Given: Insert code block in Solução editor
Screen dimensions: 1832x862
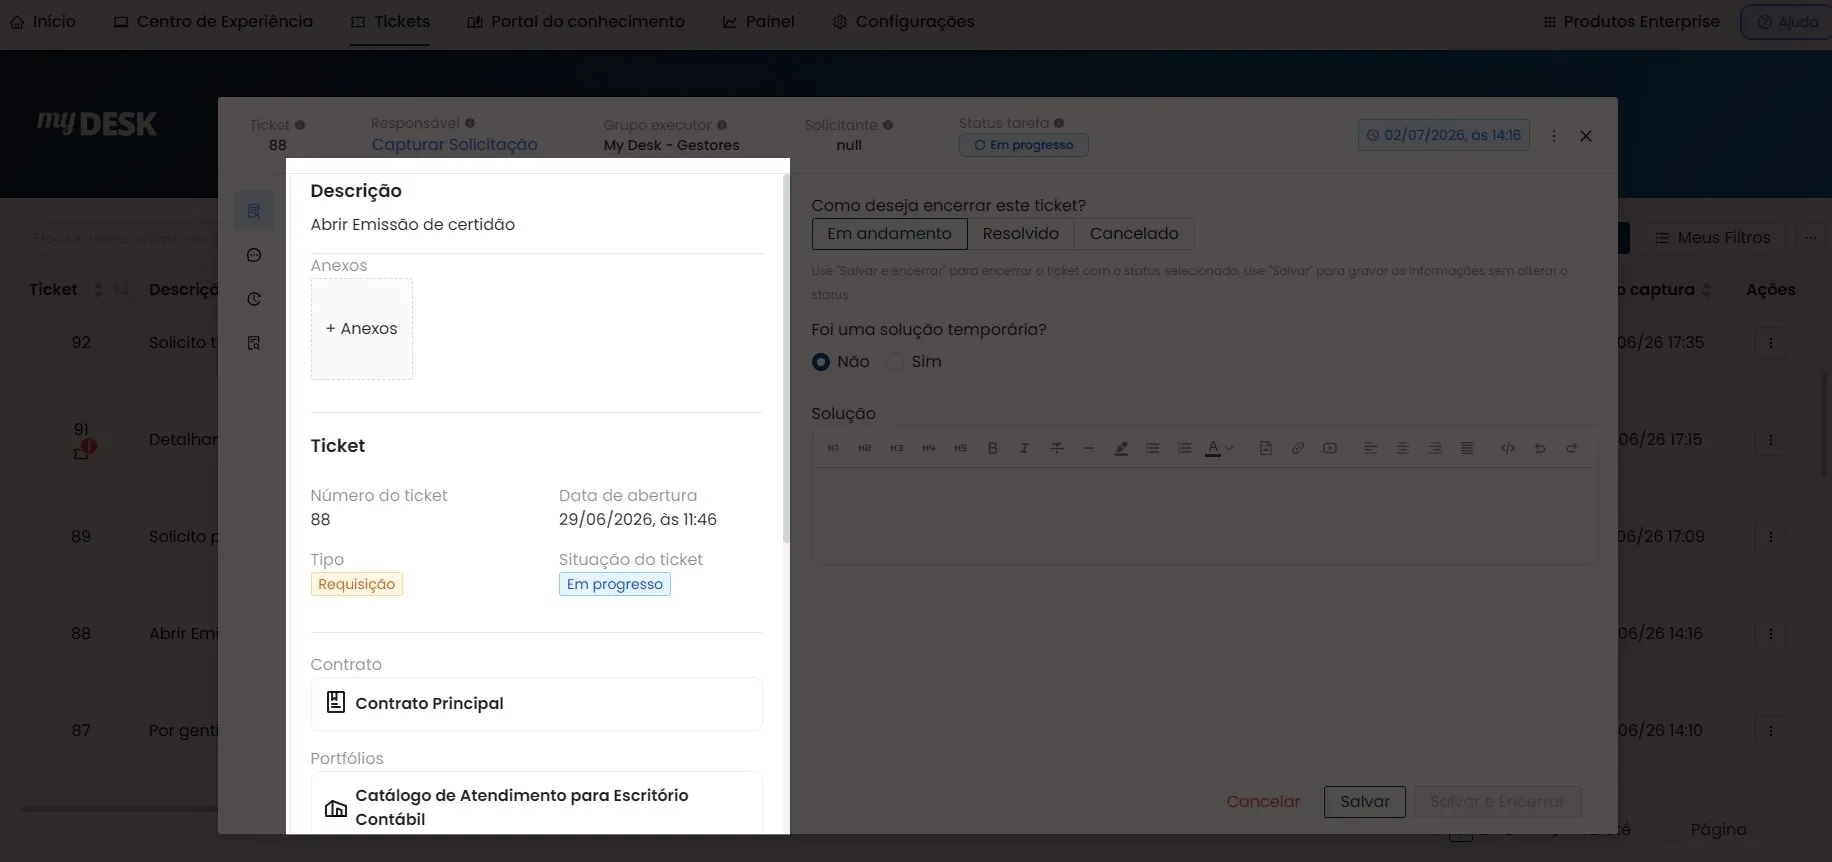Looking at the screenshot, I should [1508, 448].
